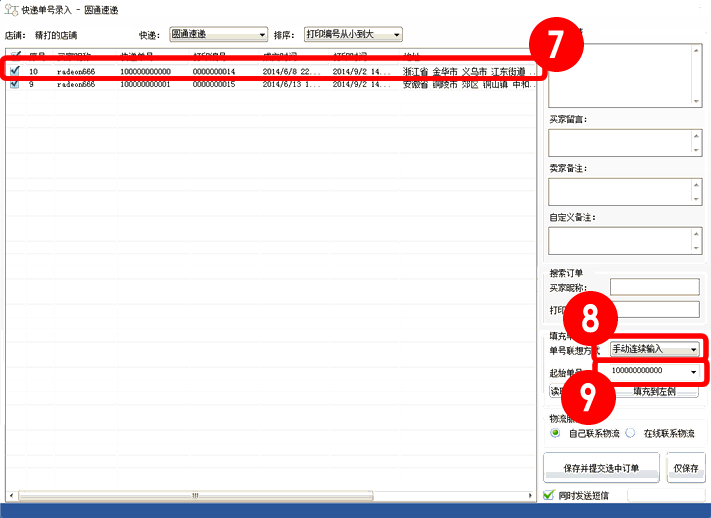Click the 买家昵称 search input field
This screenshot has height=518, width=711.
(654, 288)
